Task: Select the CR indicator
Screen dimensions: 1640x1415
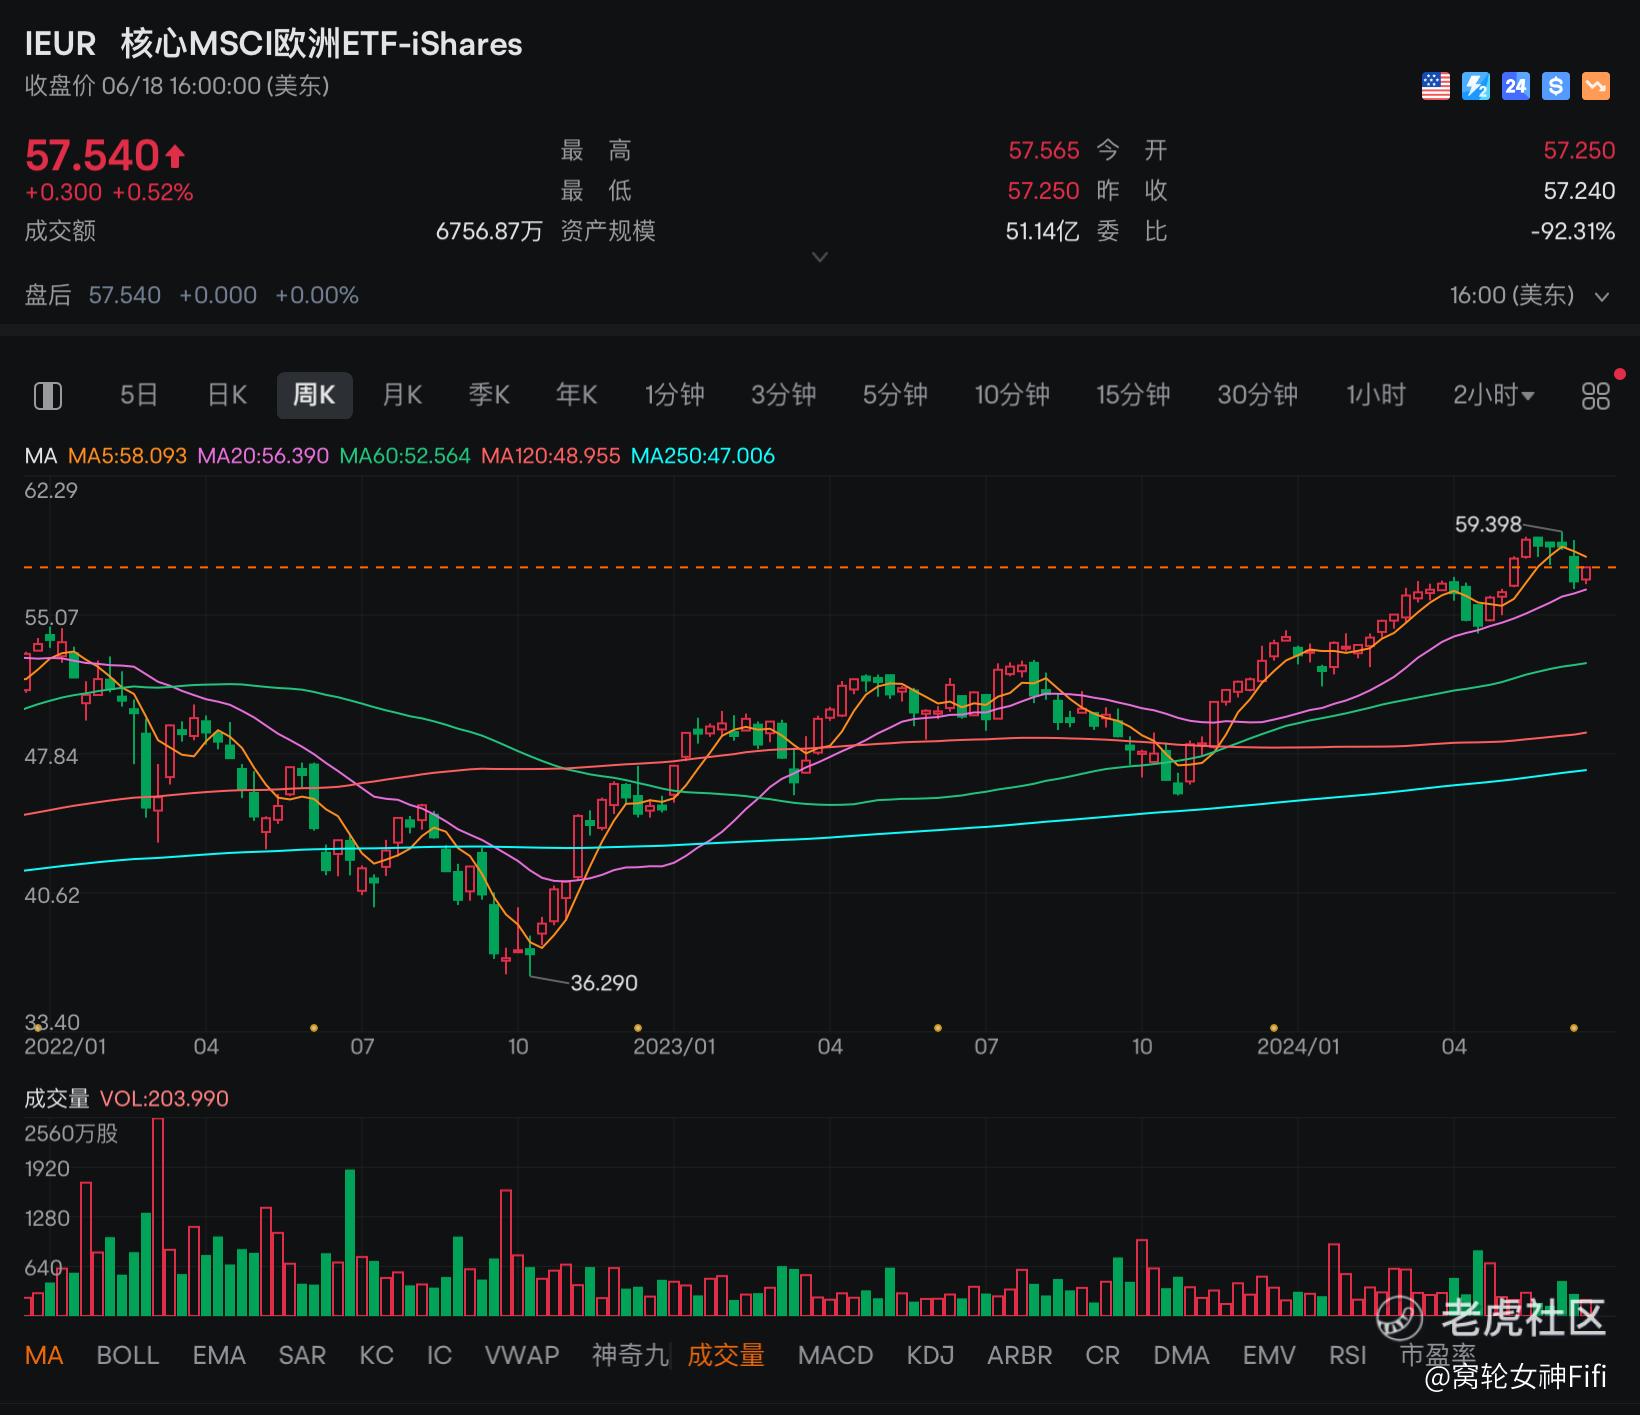Action: [x=1103, y=1355]
